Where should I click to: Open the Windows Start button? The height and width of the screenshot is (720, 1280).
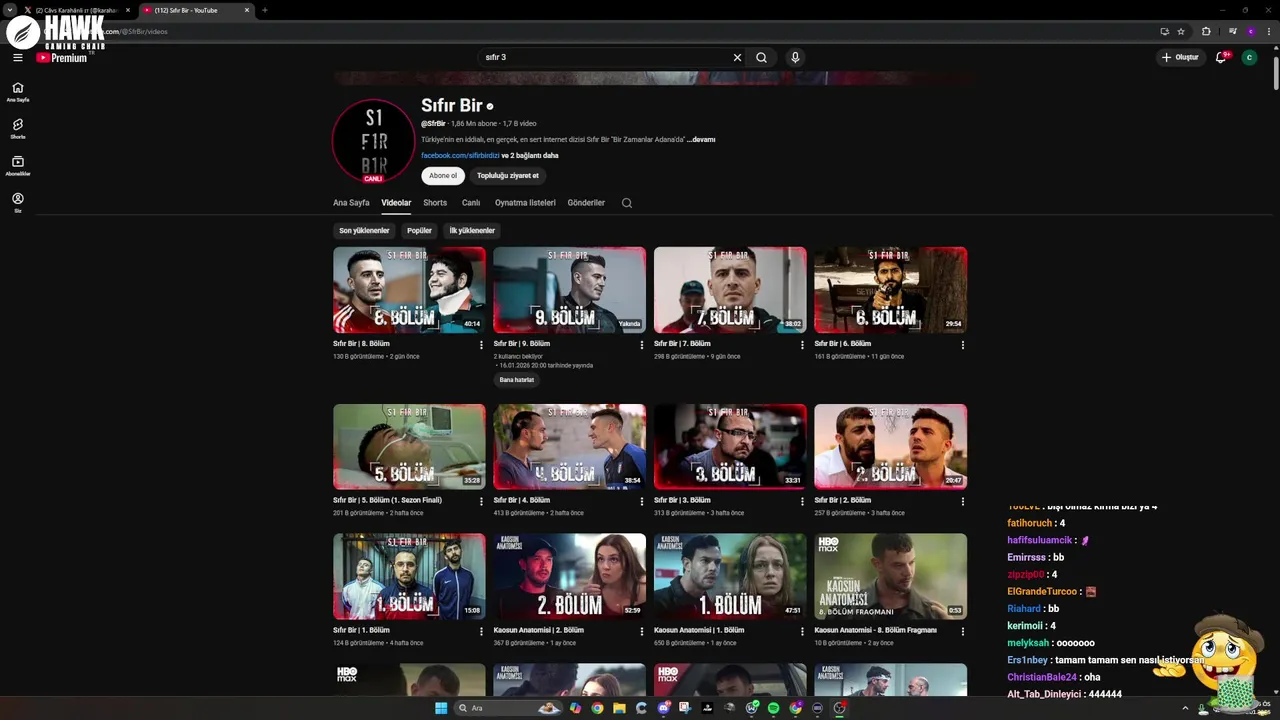click(441, 708)
